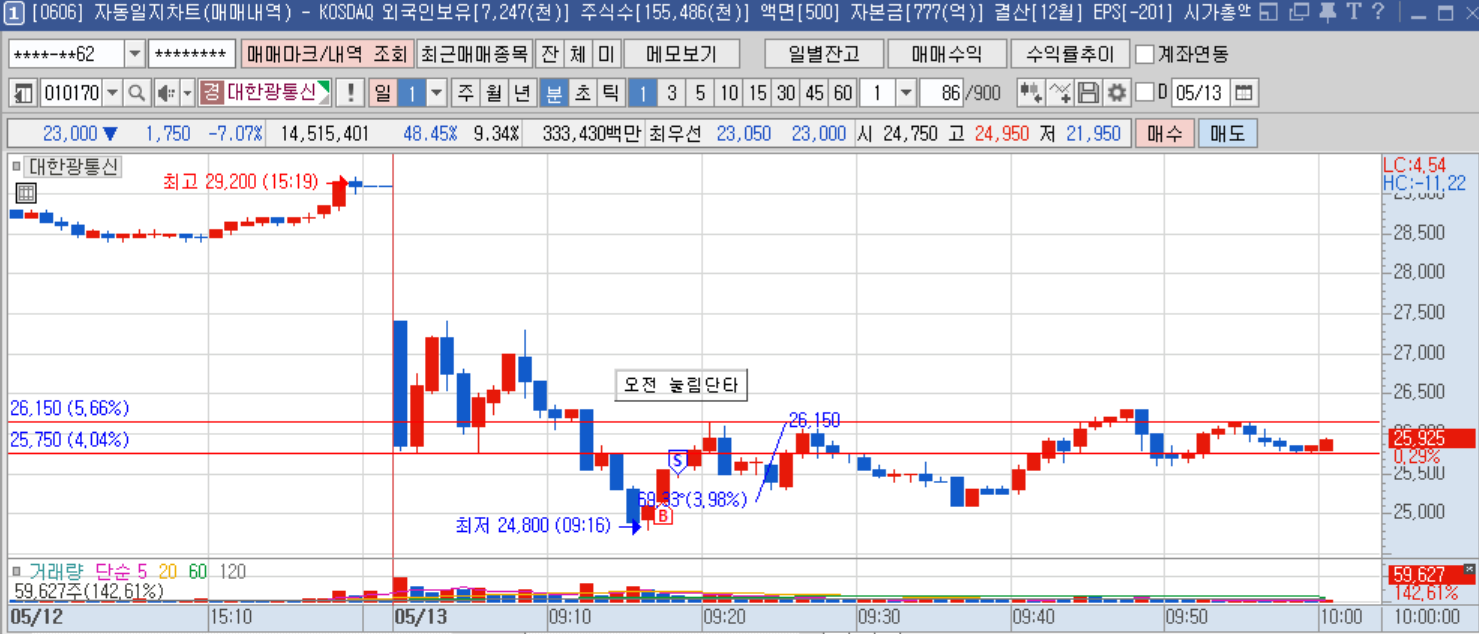Switch to 월 monthly chart

494,94
